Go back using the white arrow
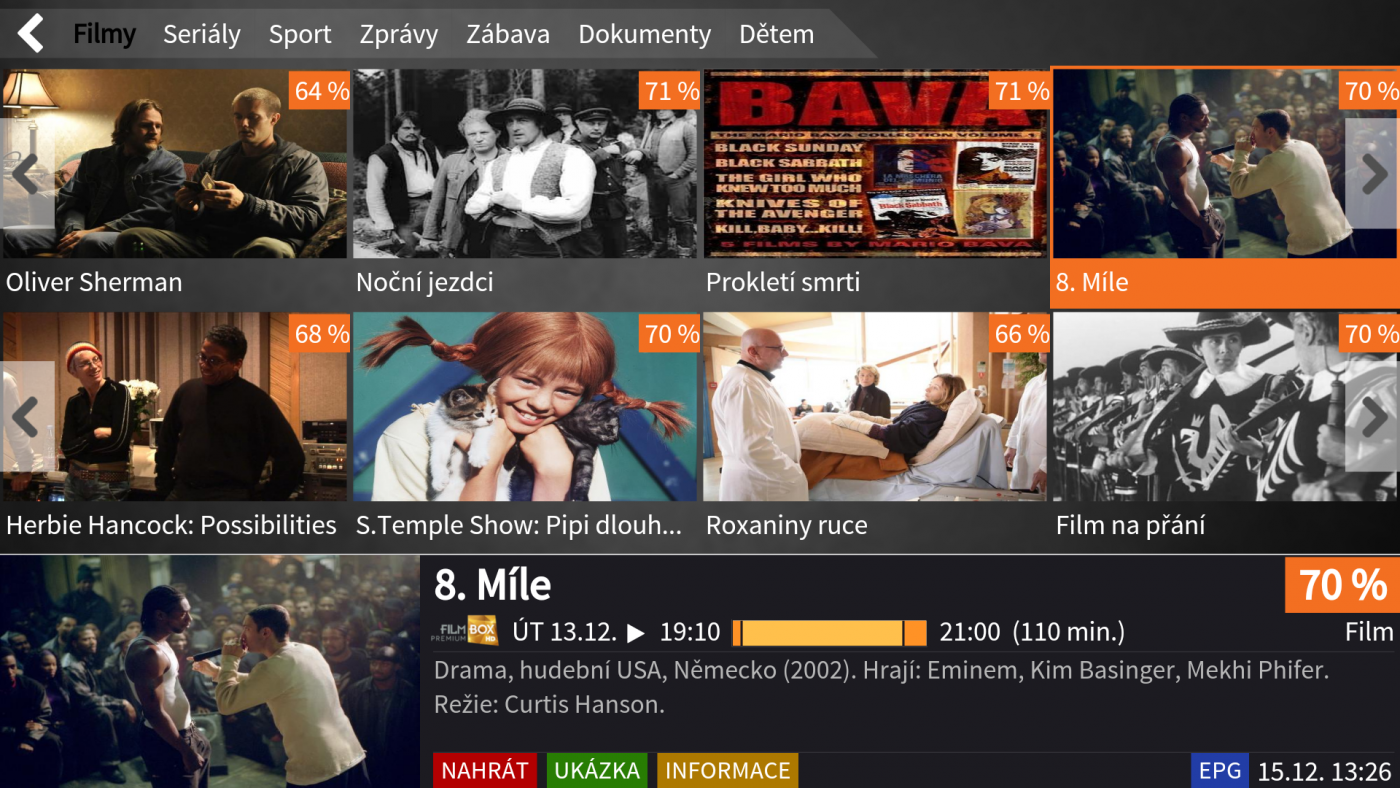 [x=31, y=33]
